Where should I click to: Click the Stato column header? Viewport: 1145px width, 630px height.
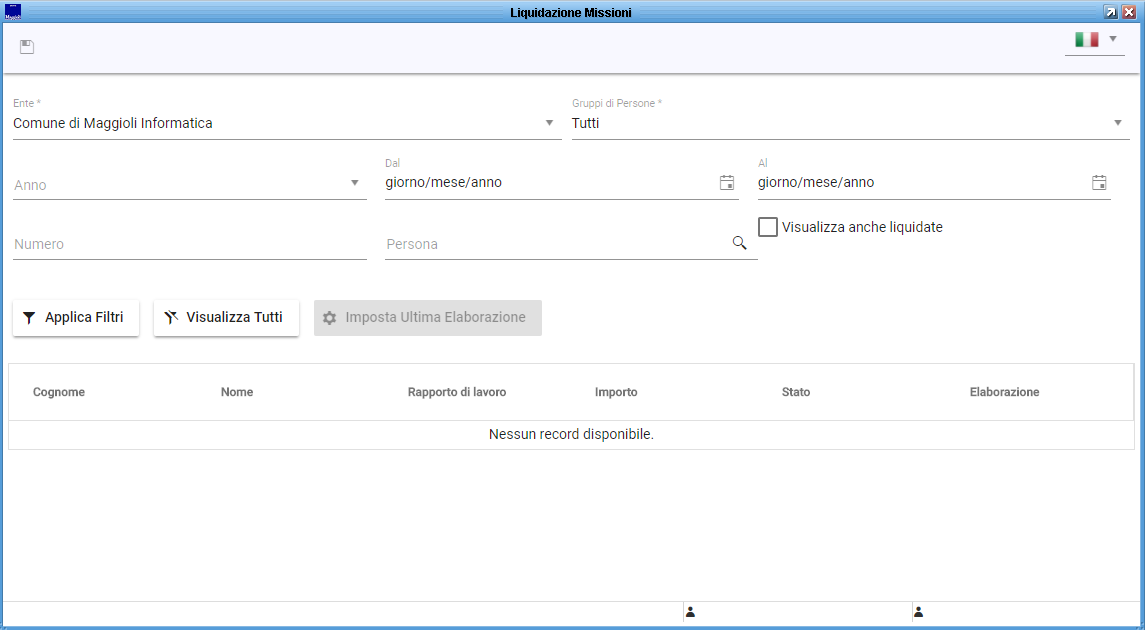coord(796,392)
